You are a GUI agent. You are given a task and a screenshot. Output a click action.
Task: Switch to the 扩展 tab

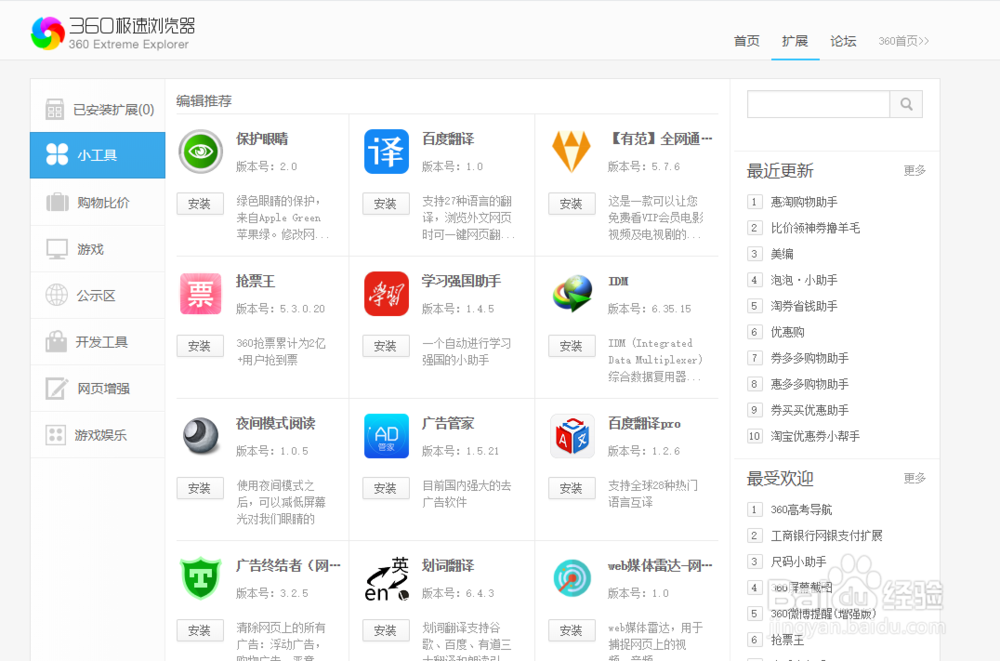click(795, 41)
